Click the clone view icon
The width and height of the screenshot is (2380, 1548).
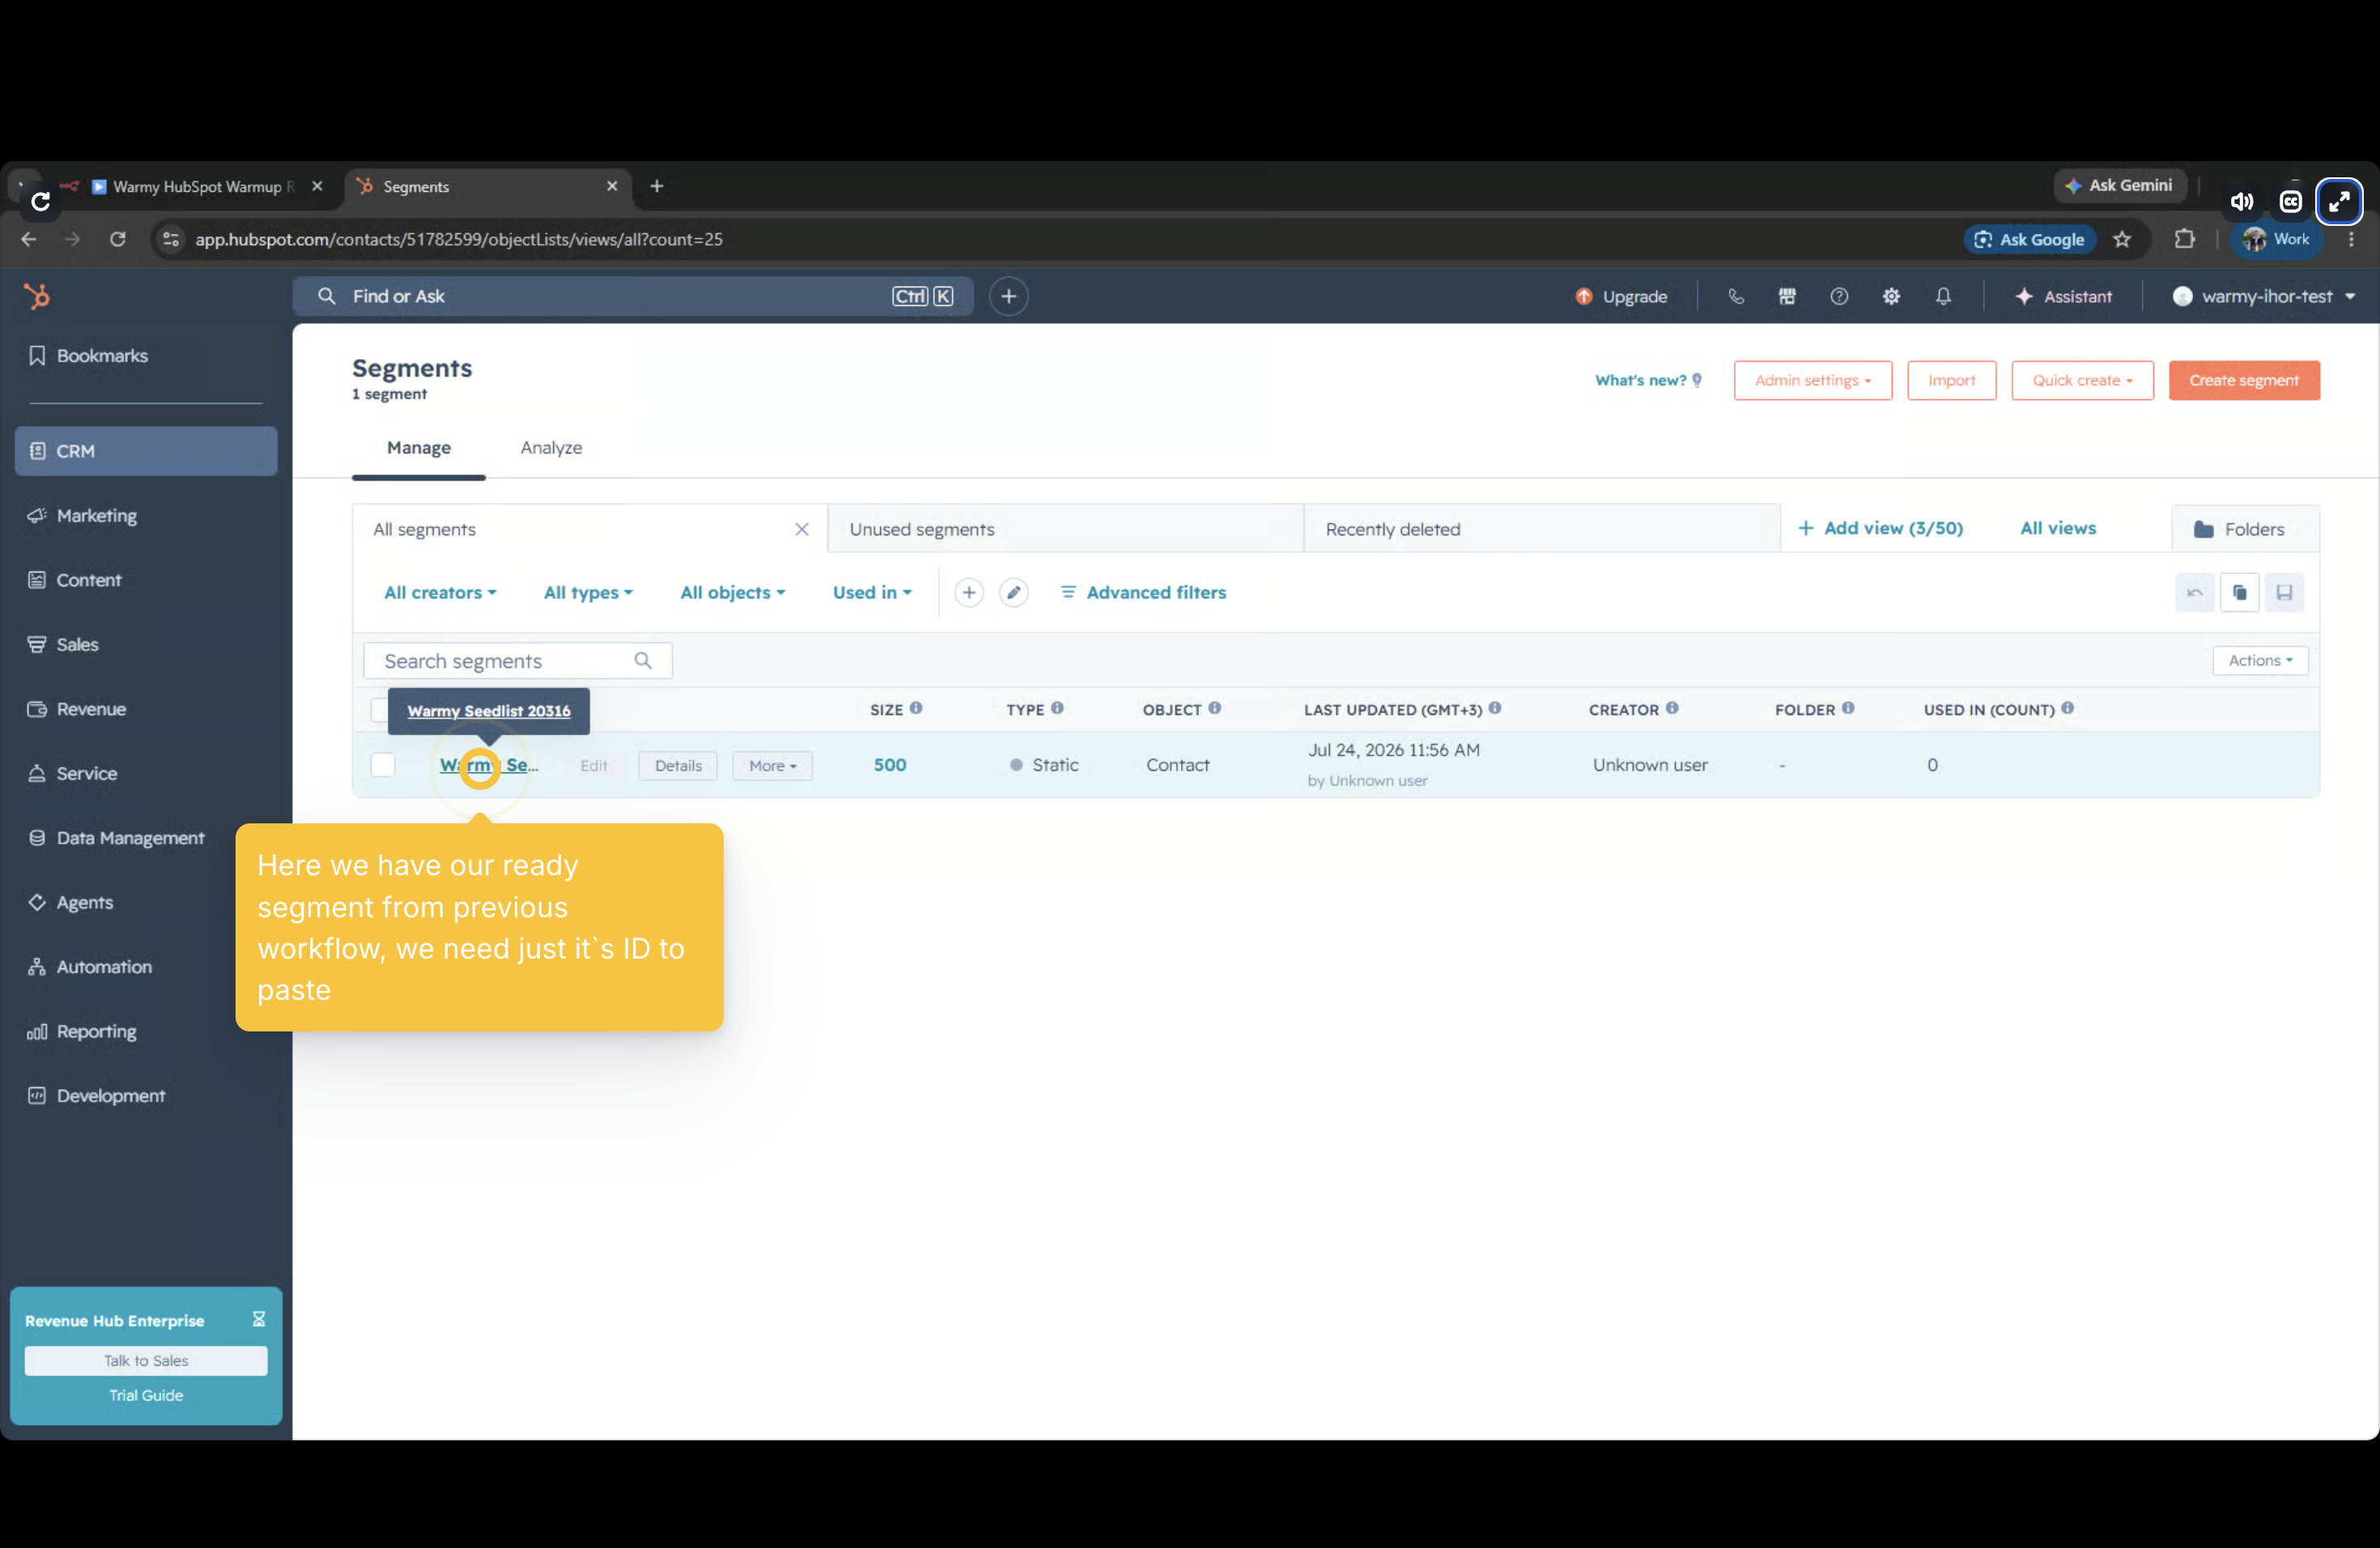tap(2239, 593)
